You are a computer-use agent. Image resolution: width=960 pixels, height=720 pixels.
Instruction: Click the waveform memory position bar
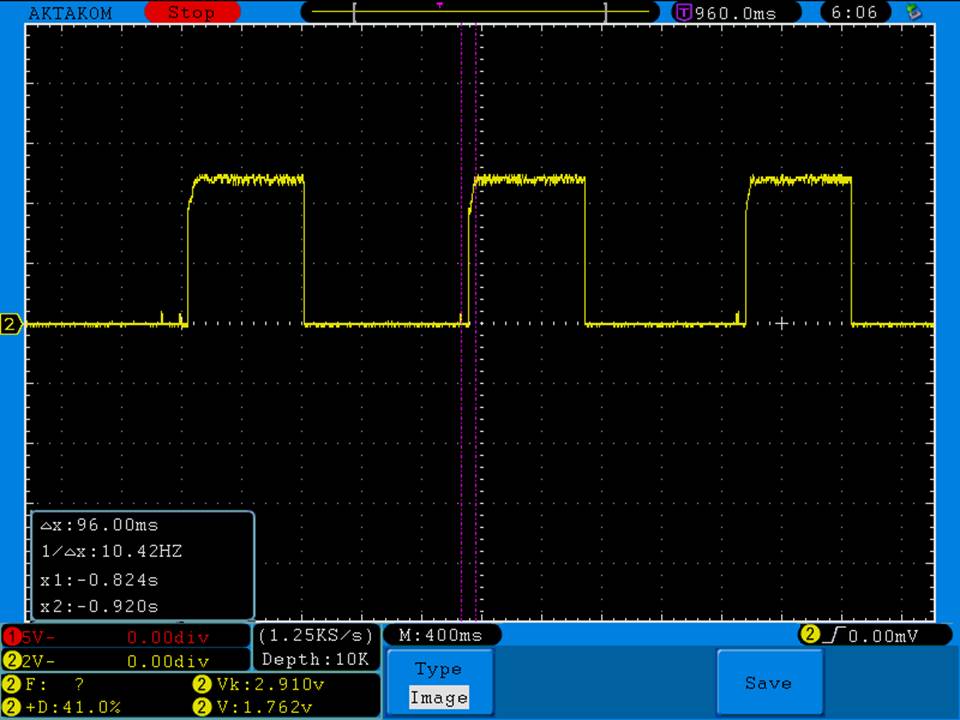click(480, 13)
